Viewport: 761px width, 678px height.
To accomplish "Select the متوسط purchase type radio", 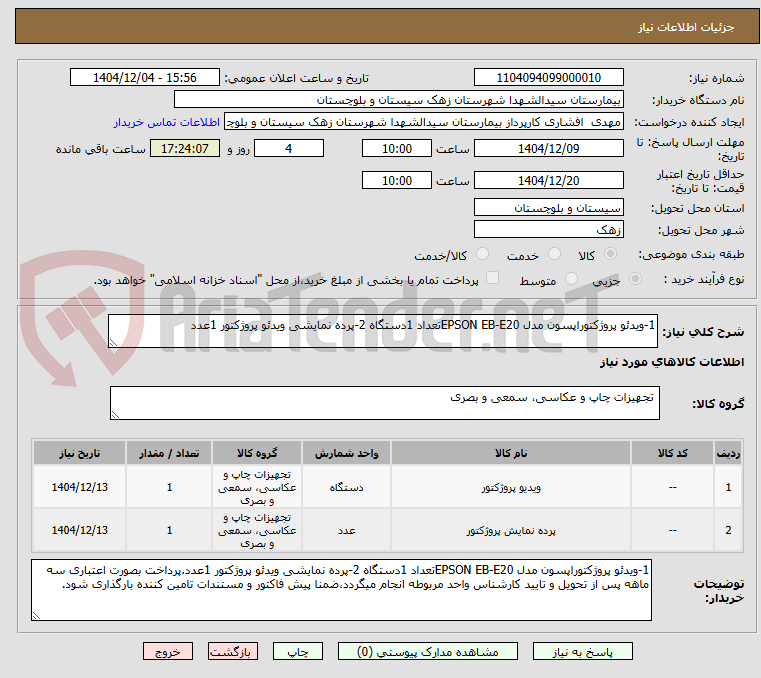I will [571, 279].
